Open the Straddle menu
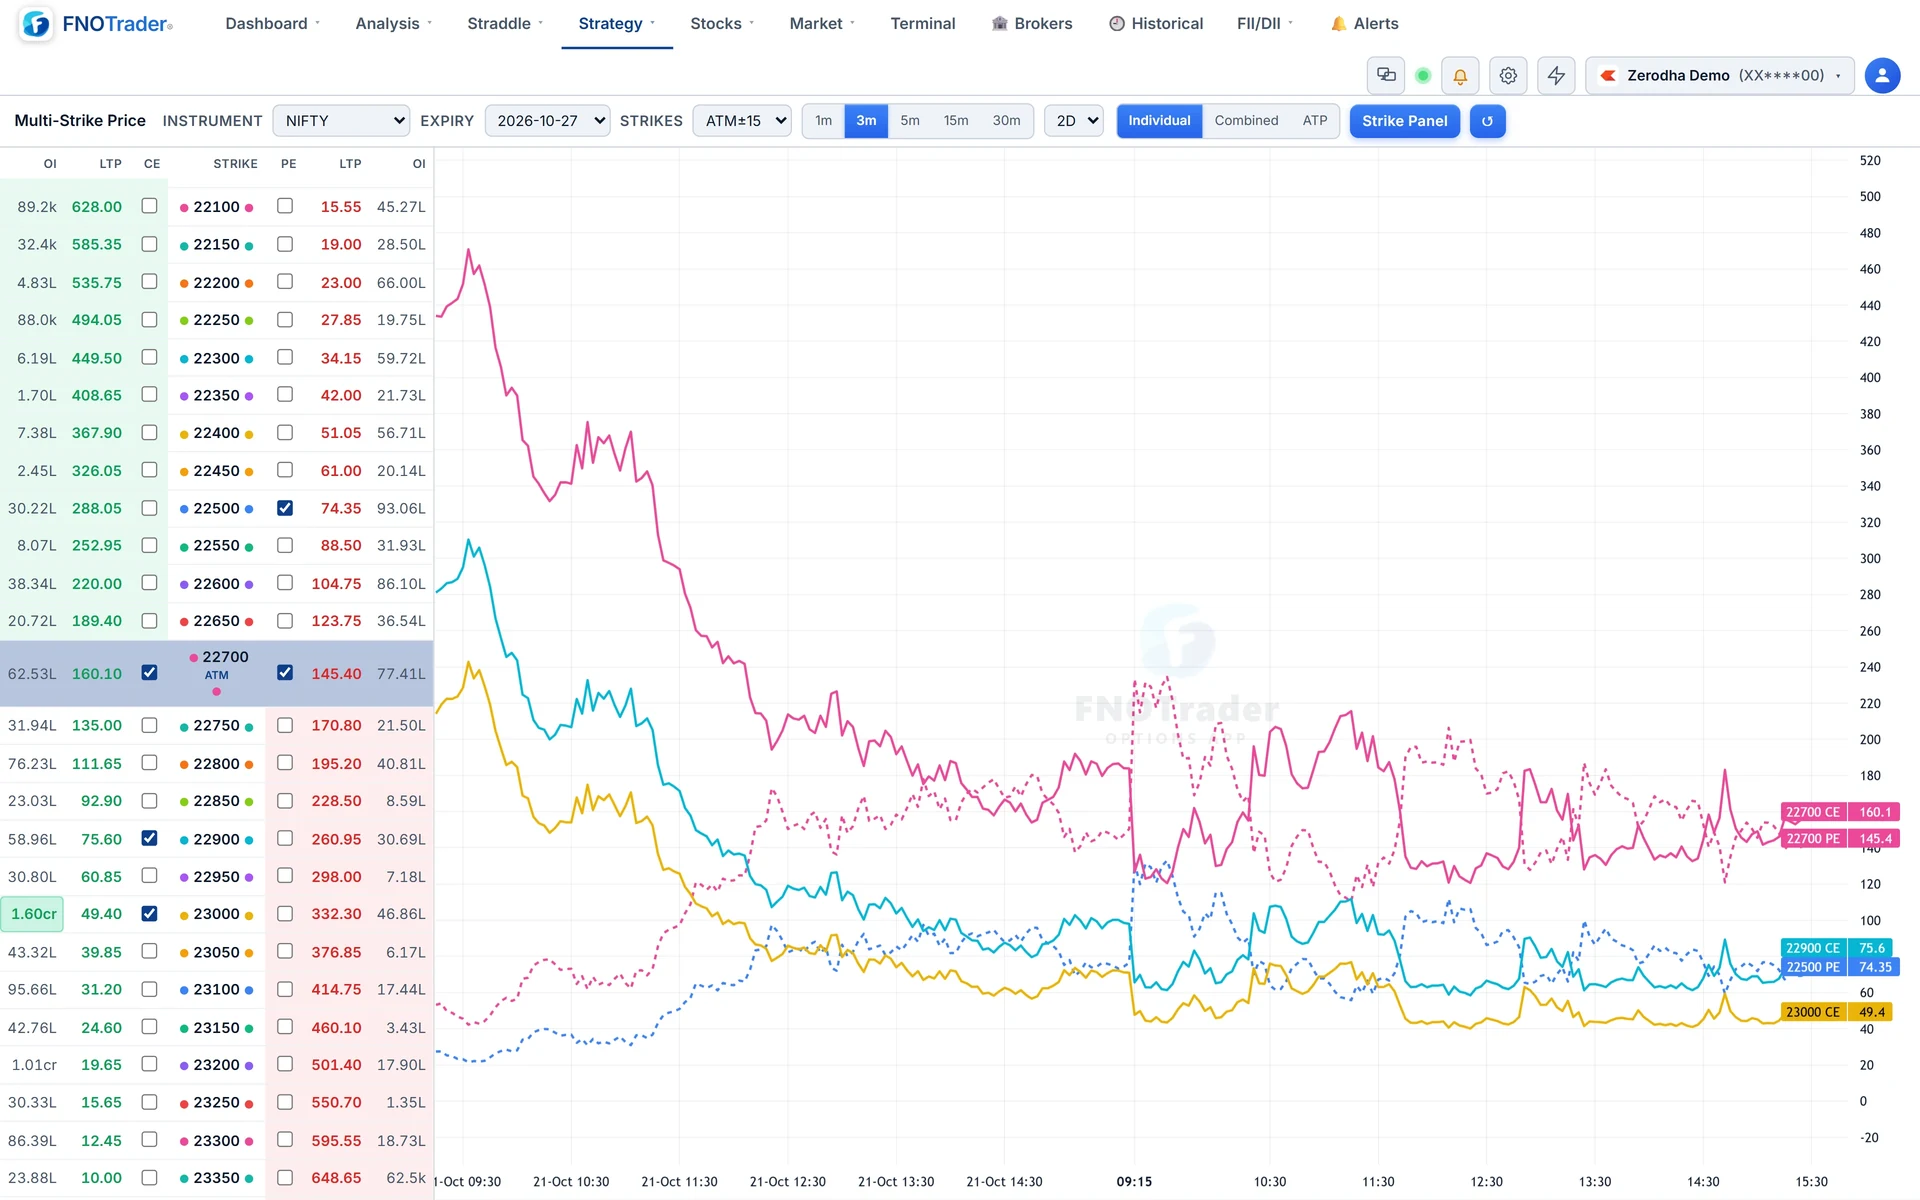This screenshot has width=1920, height=1200. click(505, 24)
